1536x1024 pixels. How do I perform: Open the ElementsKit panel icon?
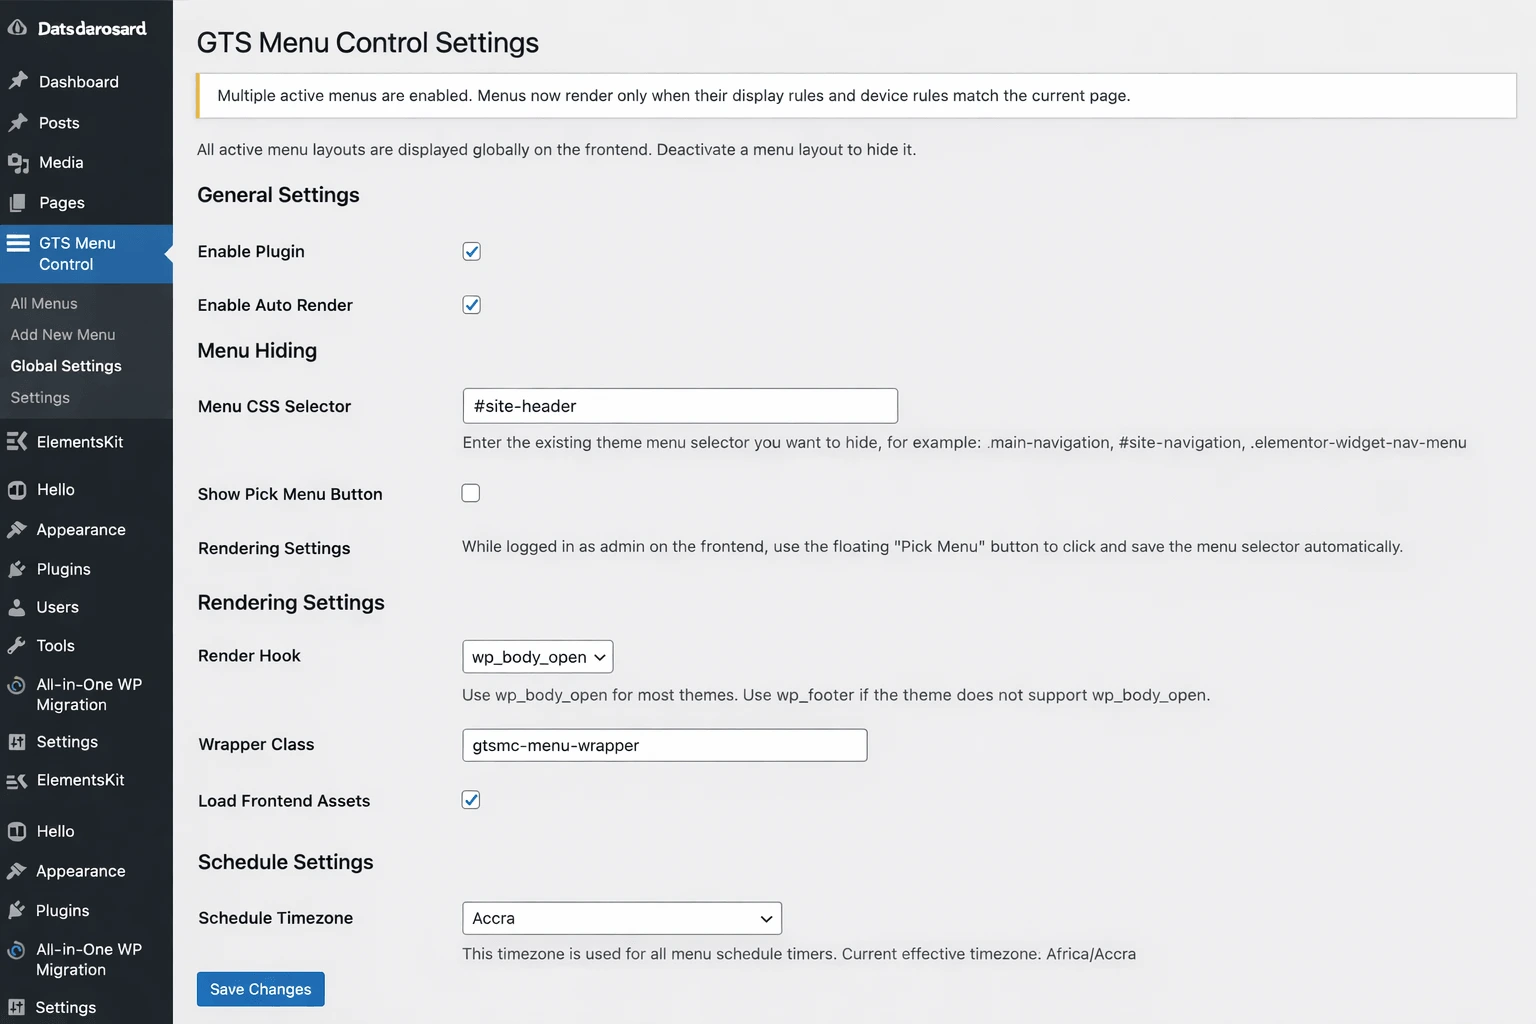[16, 441]
